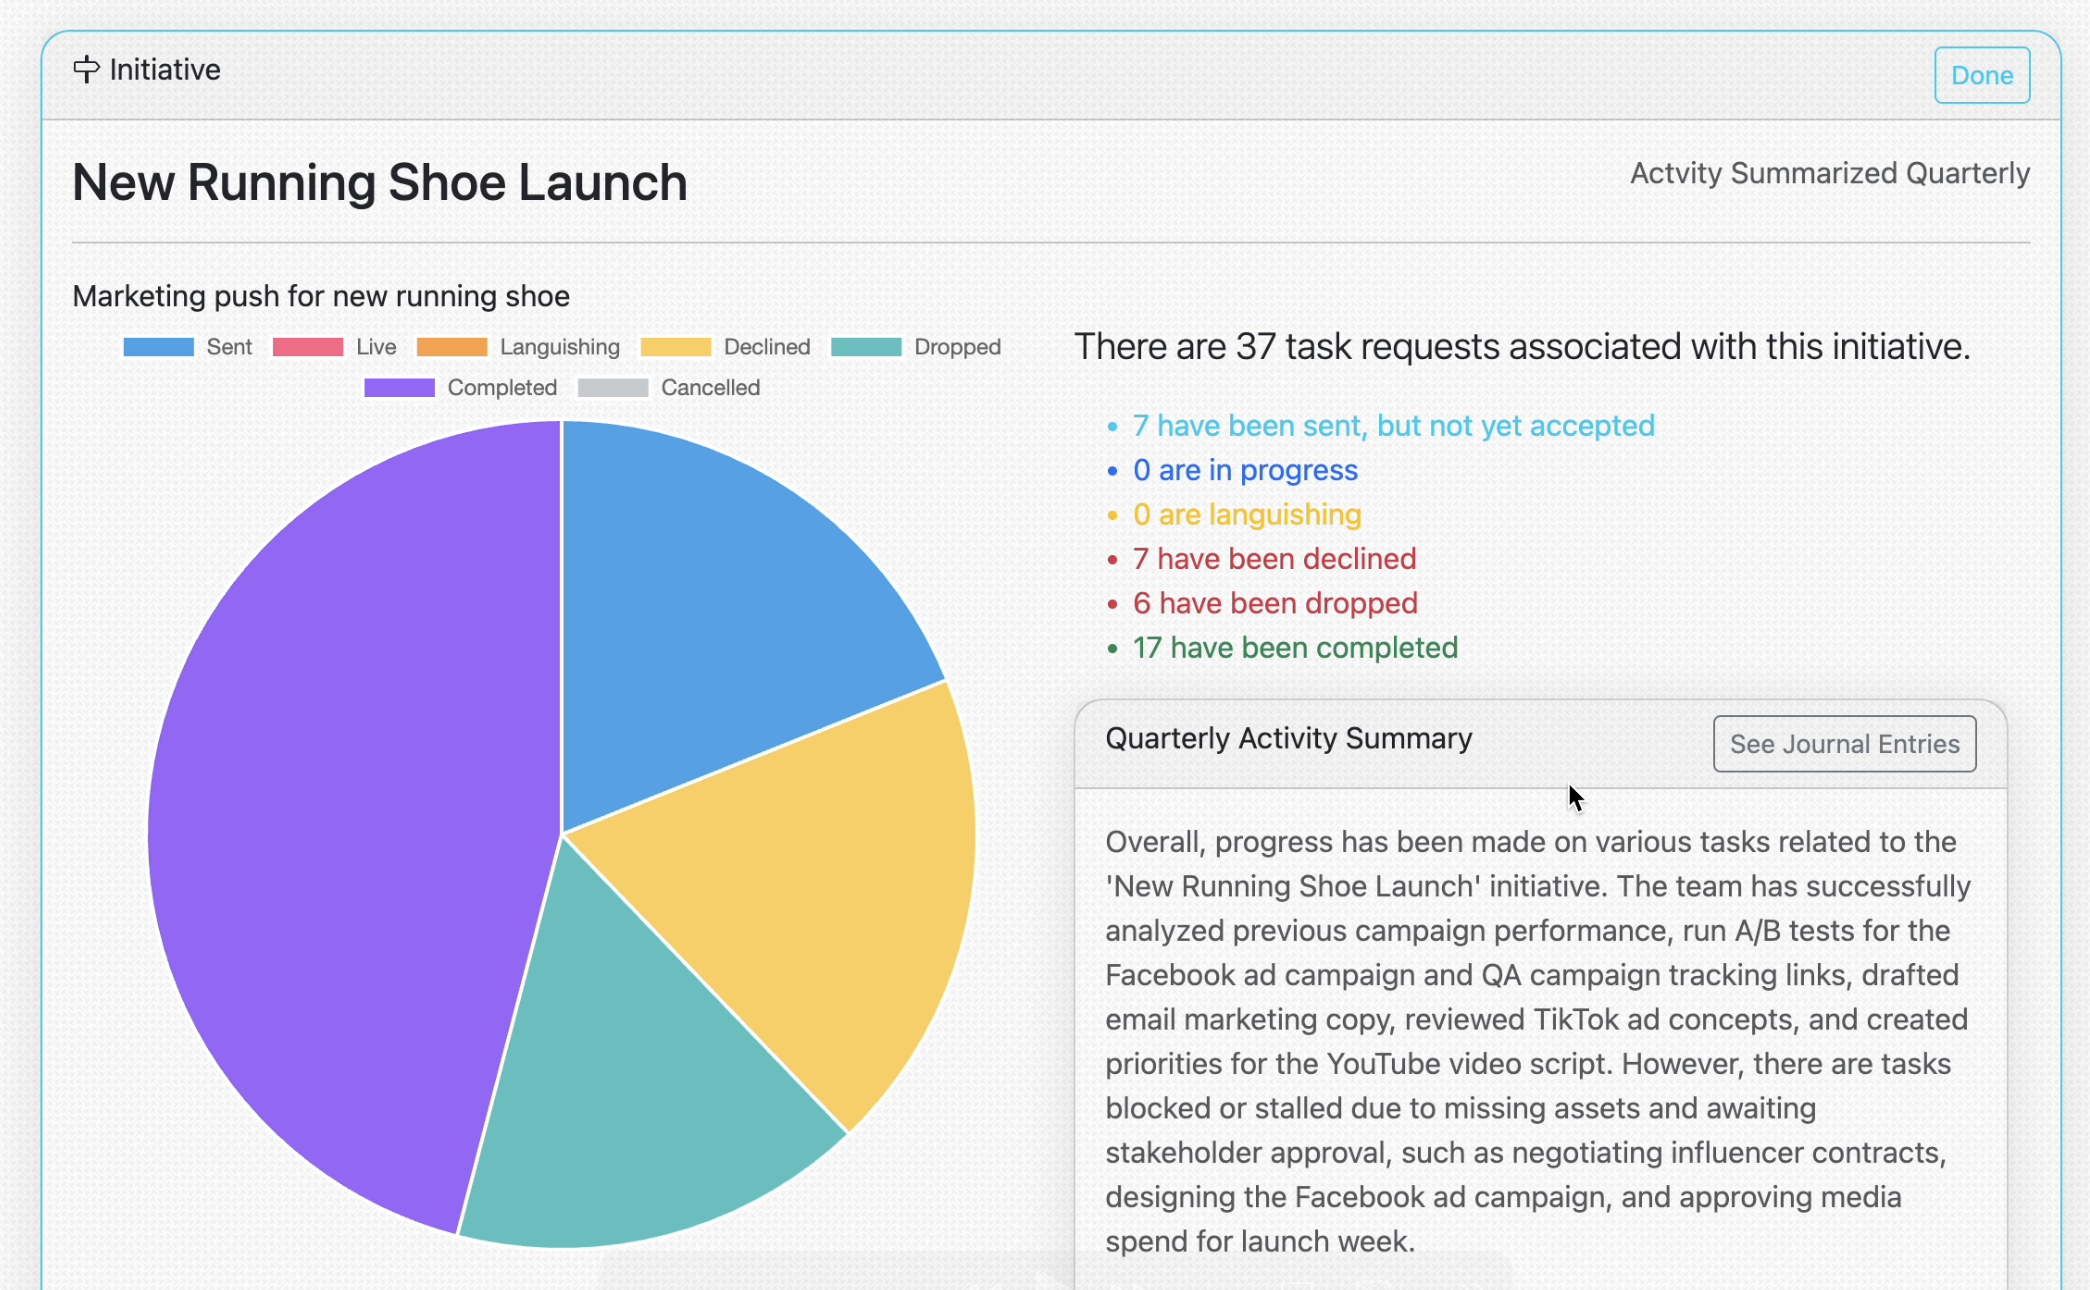The height and width of the screenshot is (1290, 2090).
Task: Toggle the Live legend swatch
Action: pyautogui.click(x=308, y=347)
